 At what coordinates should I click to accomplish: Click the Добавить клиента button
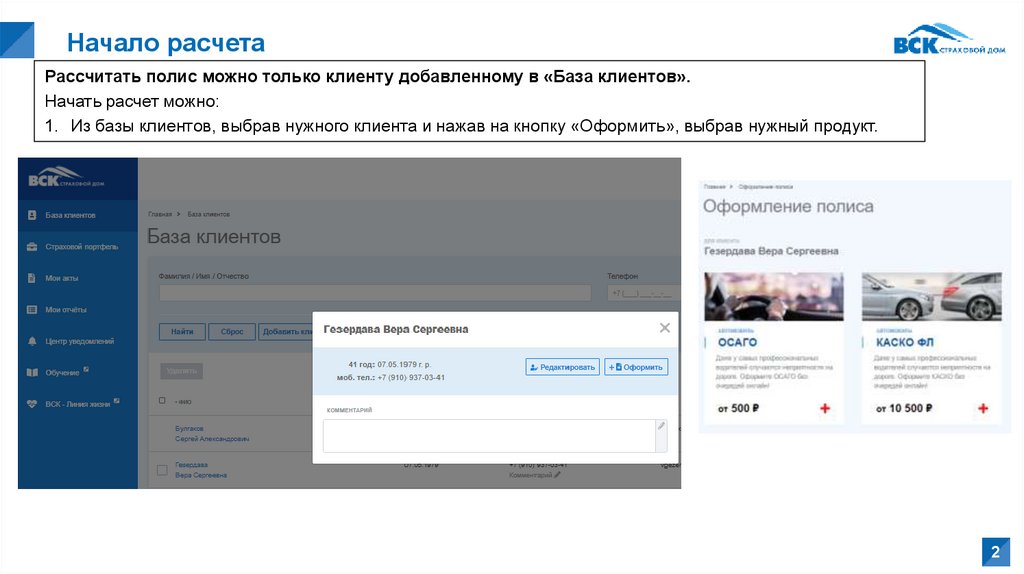[285, 332]
